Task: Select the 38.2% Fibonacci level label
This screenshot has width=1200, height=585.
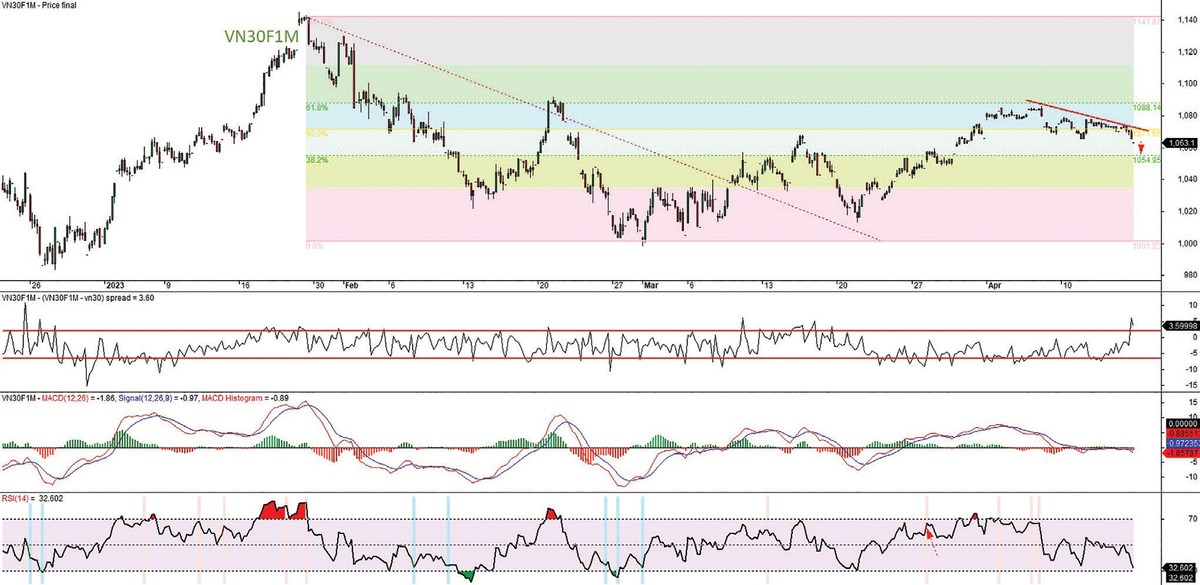Action: click(317, 158)
